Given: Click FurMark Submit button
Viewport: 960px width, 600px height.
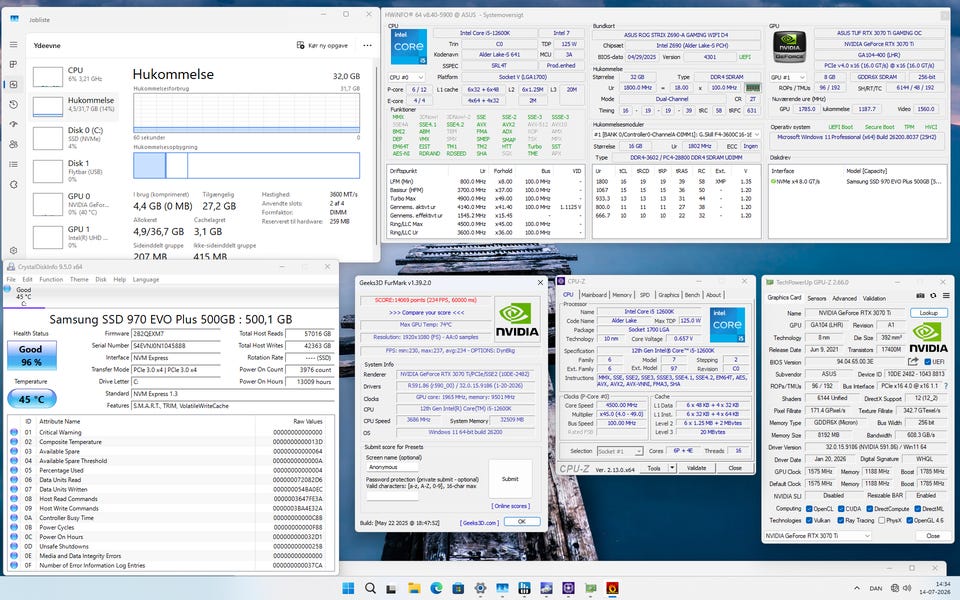Looking at the screenshot, I should [510, 479].
